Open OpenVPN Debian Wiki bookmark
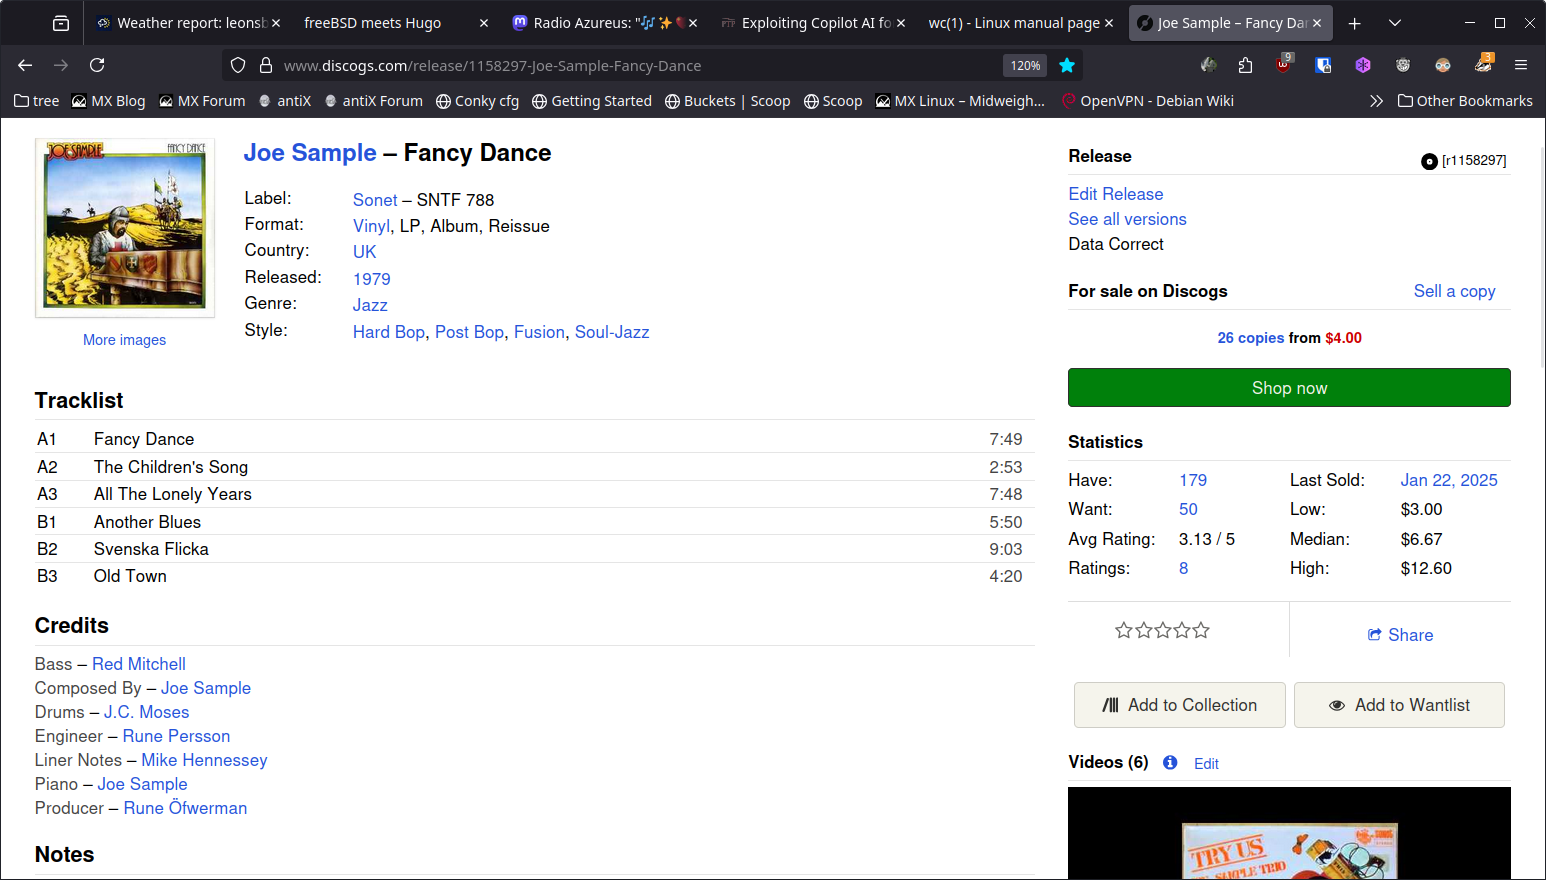 point(1147,101)
